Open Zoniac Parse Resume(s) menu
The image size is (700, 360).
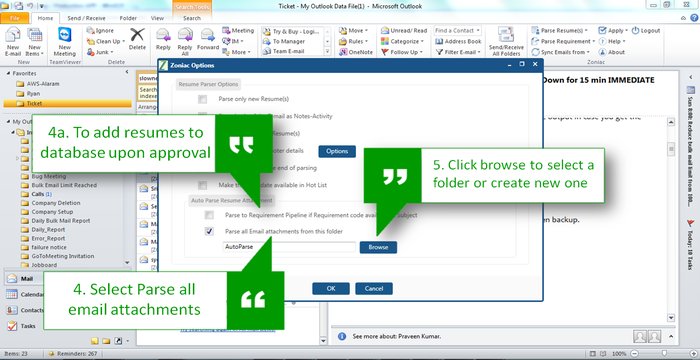[x=559, y=30]
